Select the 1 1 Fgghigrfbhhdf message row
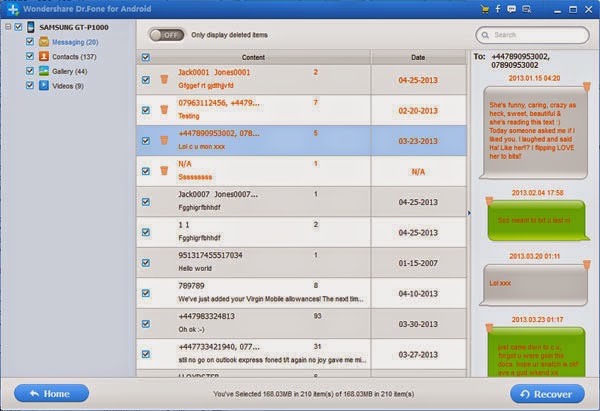600x411 pixels. pos(301,232)
